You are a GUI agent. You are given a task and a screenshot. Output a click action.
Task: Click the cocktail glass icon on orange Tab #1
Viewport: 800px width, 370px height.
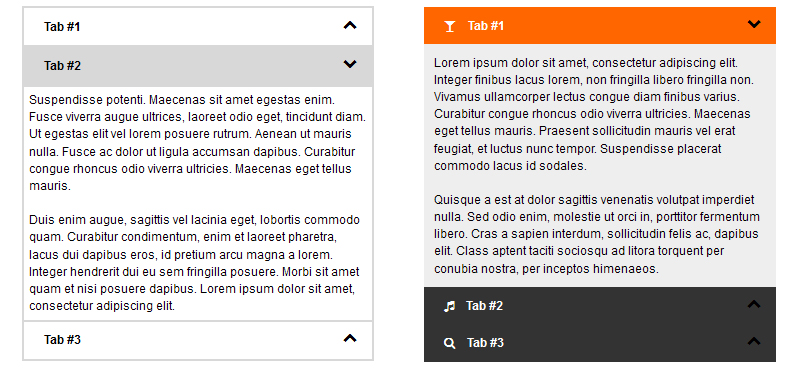click(449, 26)
